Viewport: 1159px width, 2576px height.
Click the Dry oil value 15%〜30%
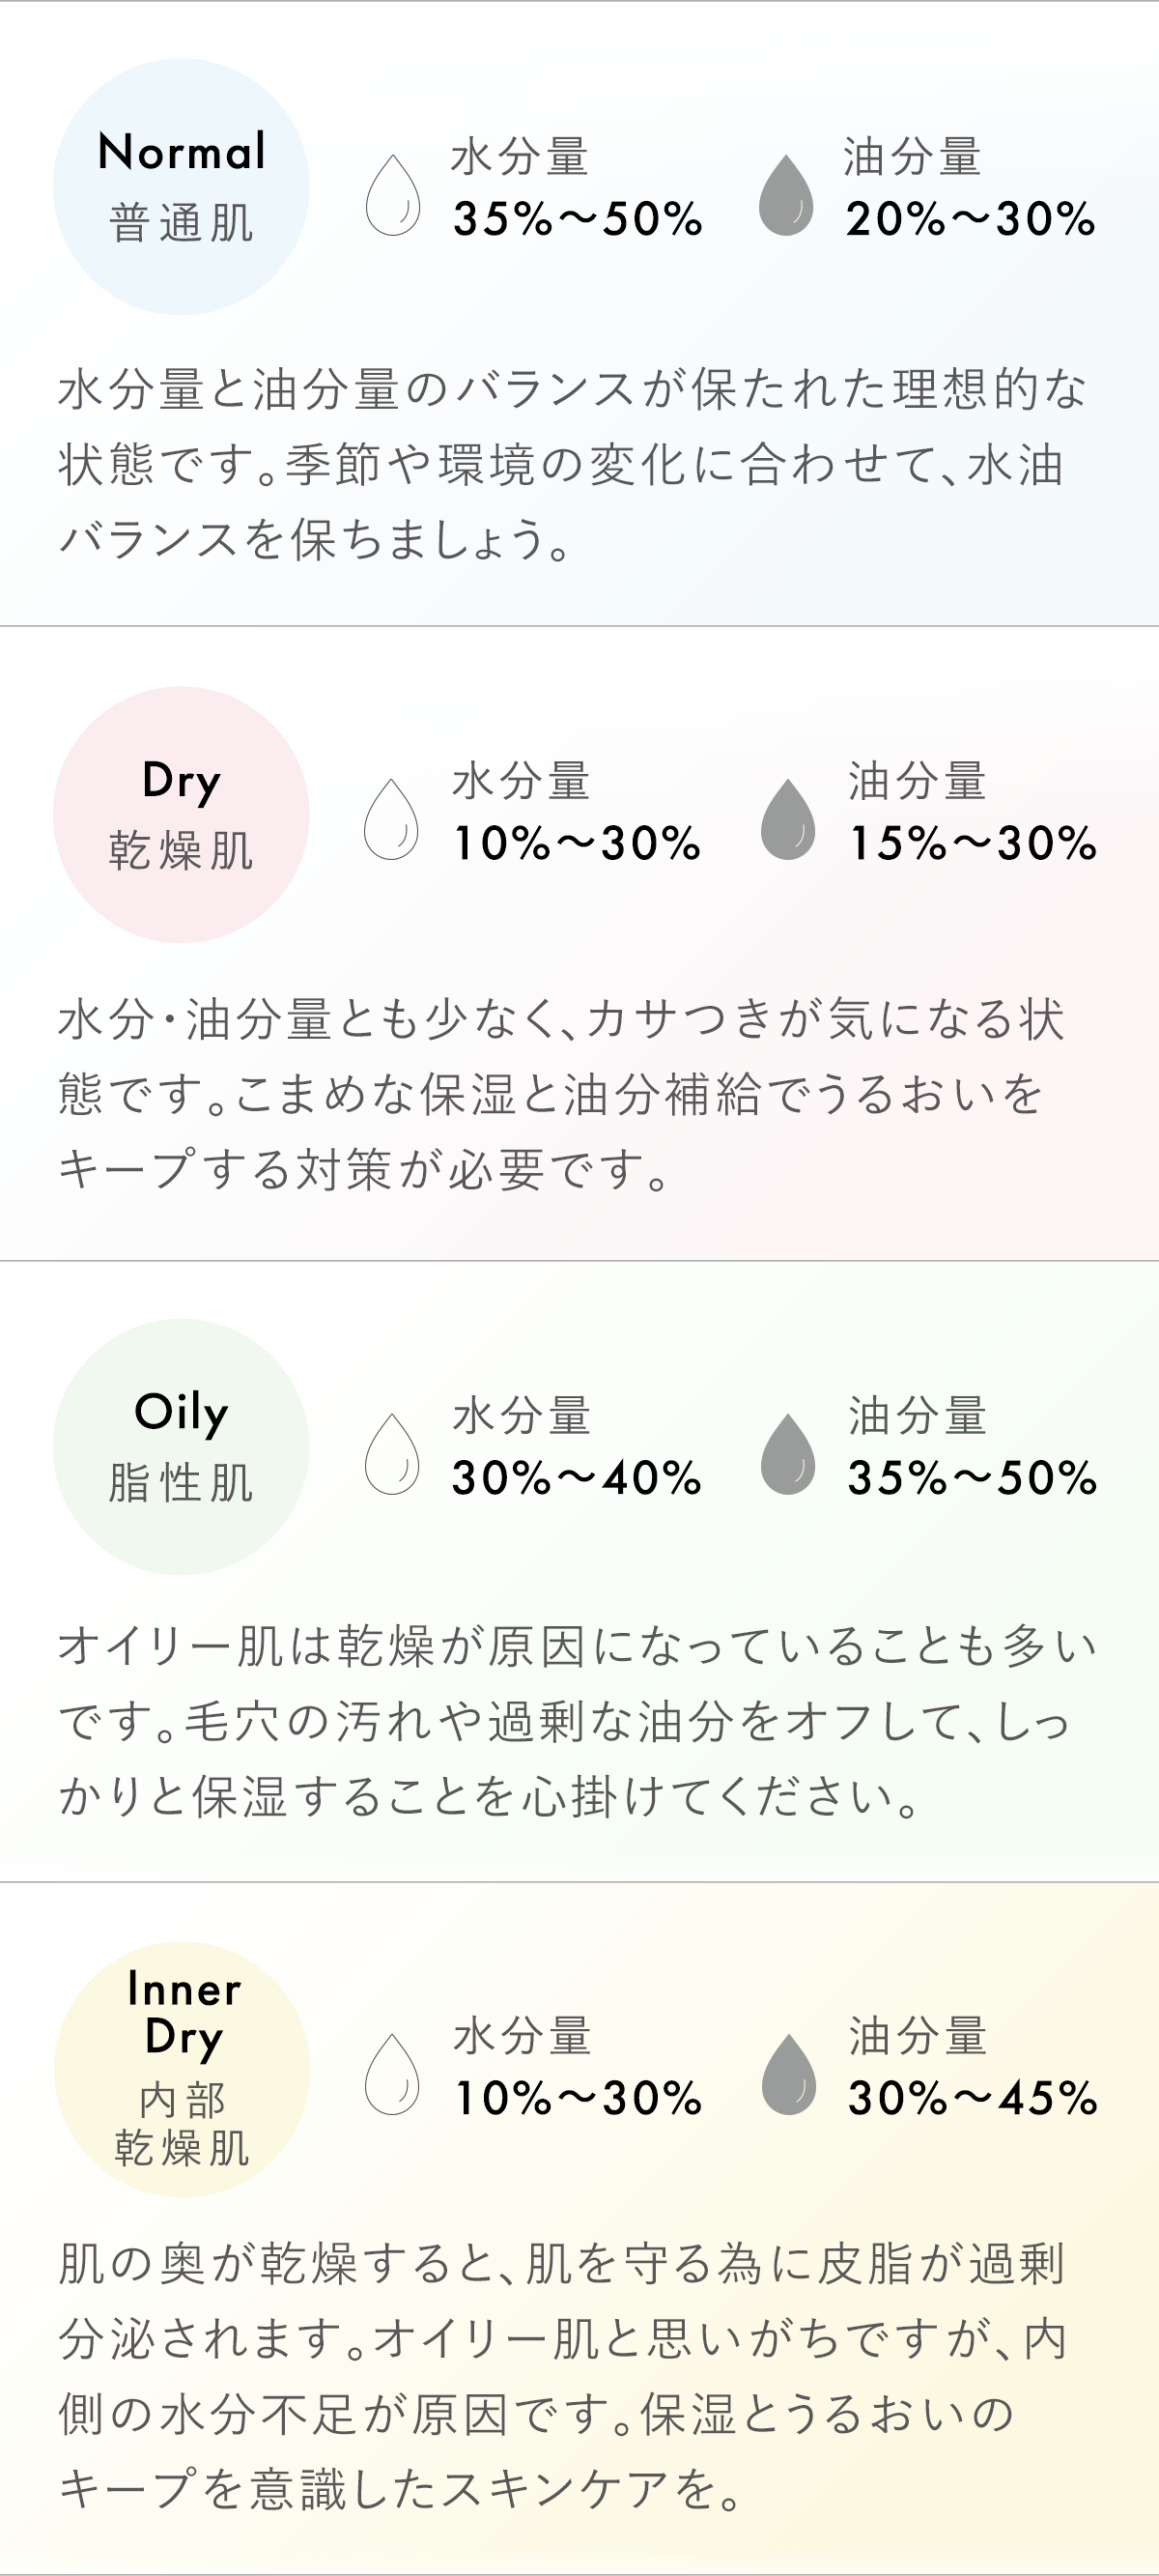pyautogui.click(x=972, y=843)
